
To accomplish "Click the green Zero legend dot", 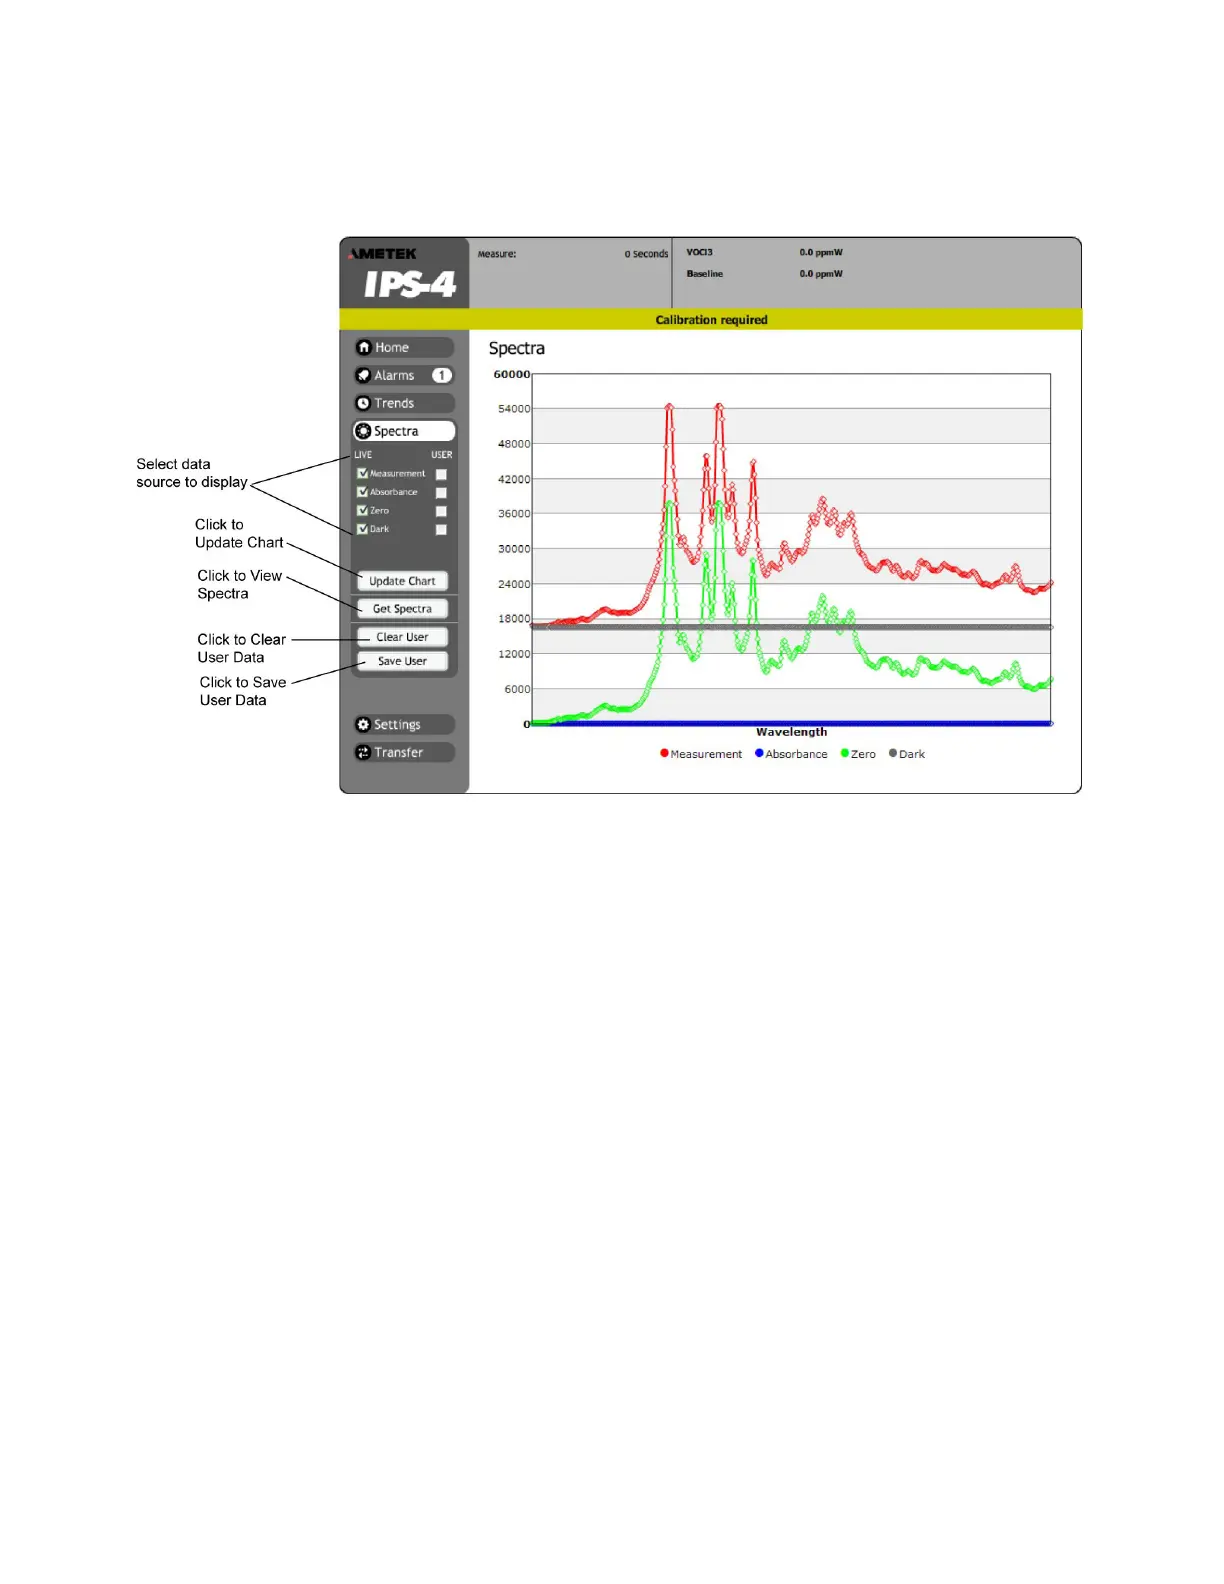I will tap(845, 753).
